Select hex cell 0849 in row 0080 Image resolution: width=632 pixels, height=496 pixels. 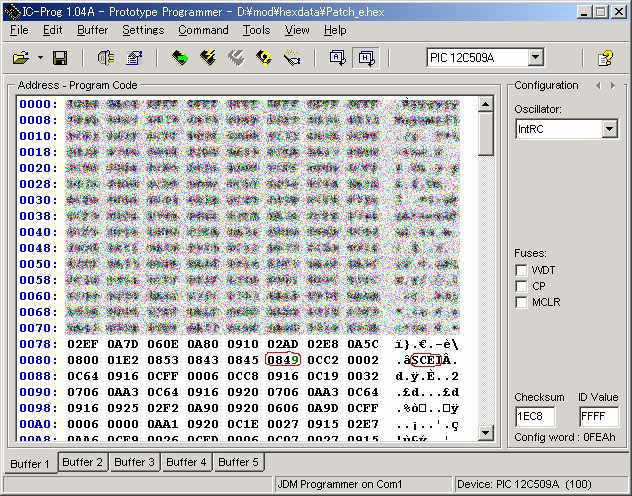[283, 360]
